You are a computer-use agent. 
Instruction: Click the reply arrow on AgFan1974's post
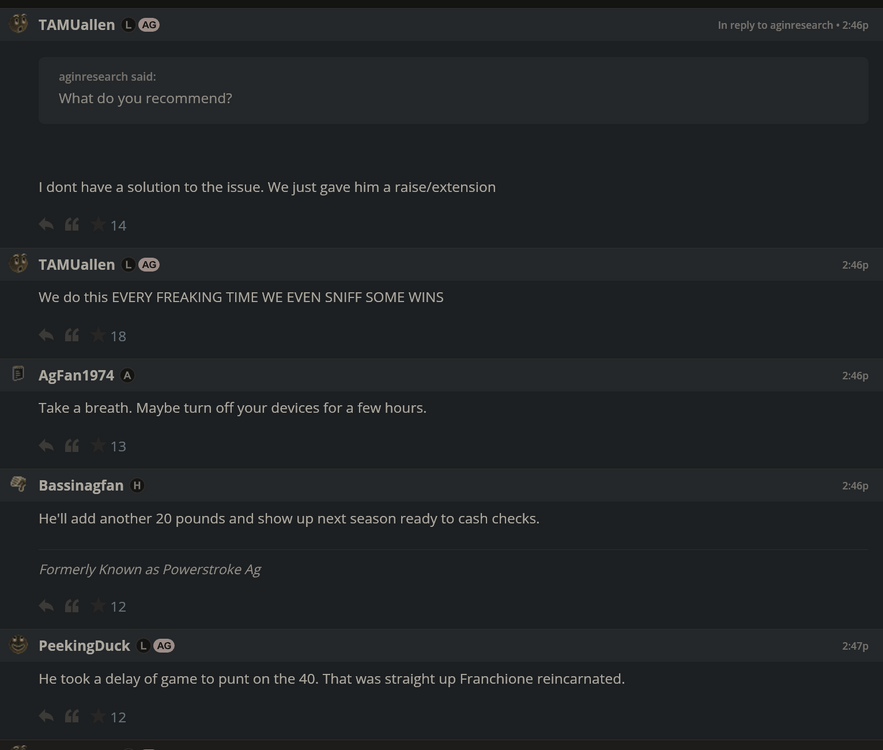point(46,445)
